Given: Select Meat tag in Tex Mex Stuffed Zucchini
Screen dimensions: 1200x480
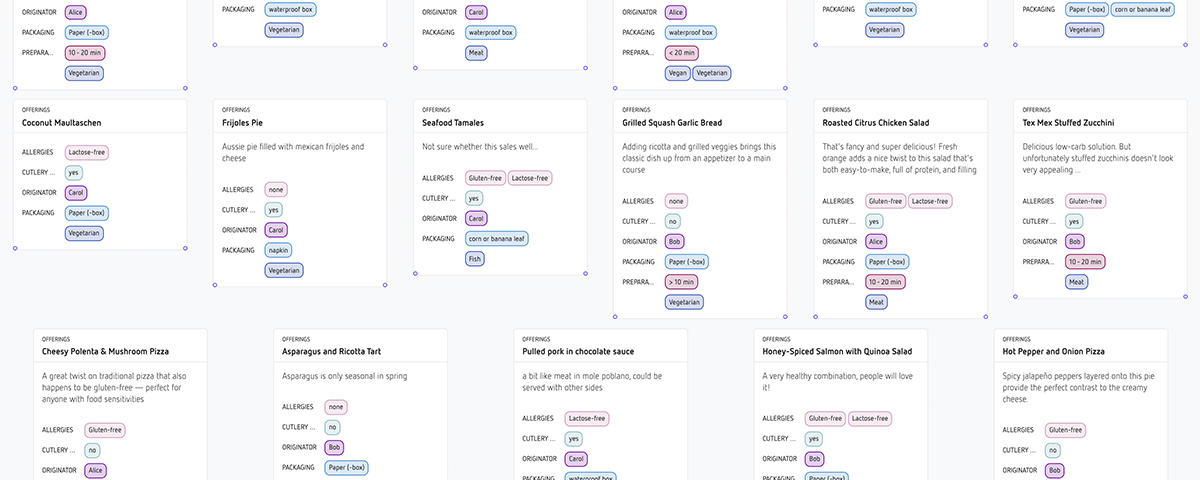Looking at the screenshot, I should pos(1077,282).
